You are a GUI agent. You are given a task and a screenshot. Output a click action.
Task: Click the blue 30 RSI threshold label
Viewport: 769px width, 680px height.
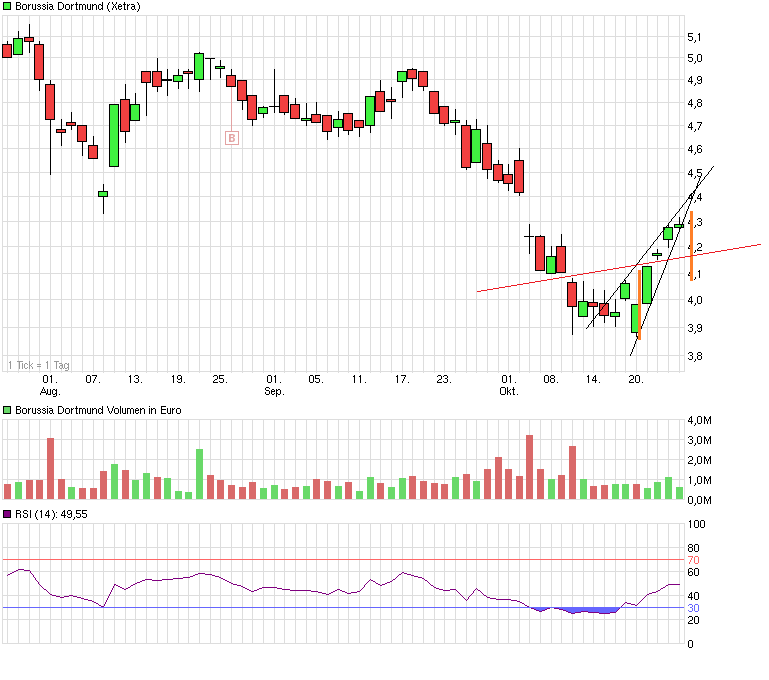(x=693, y=608)
